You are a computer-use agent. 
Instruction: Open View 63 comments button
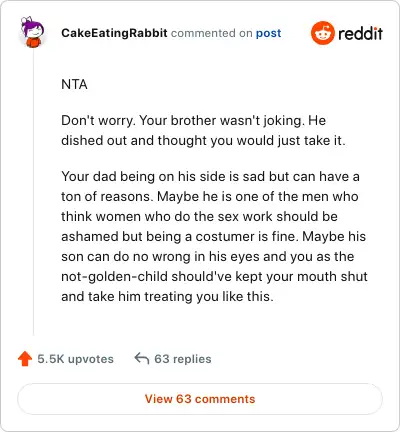click(x=200, y=399)
